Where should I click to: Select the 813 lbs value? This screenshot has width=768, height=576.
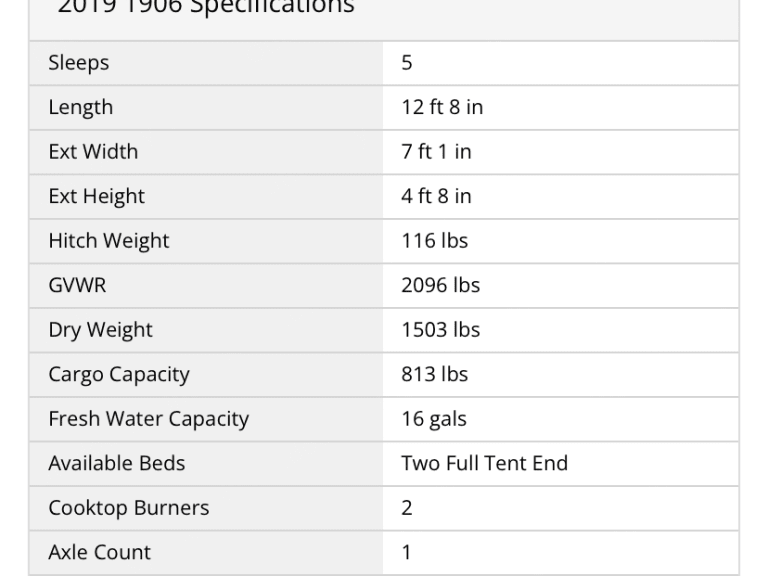pos(434,374)
